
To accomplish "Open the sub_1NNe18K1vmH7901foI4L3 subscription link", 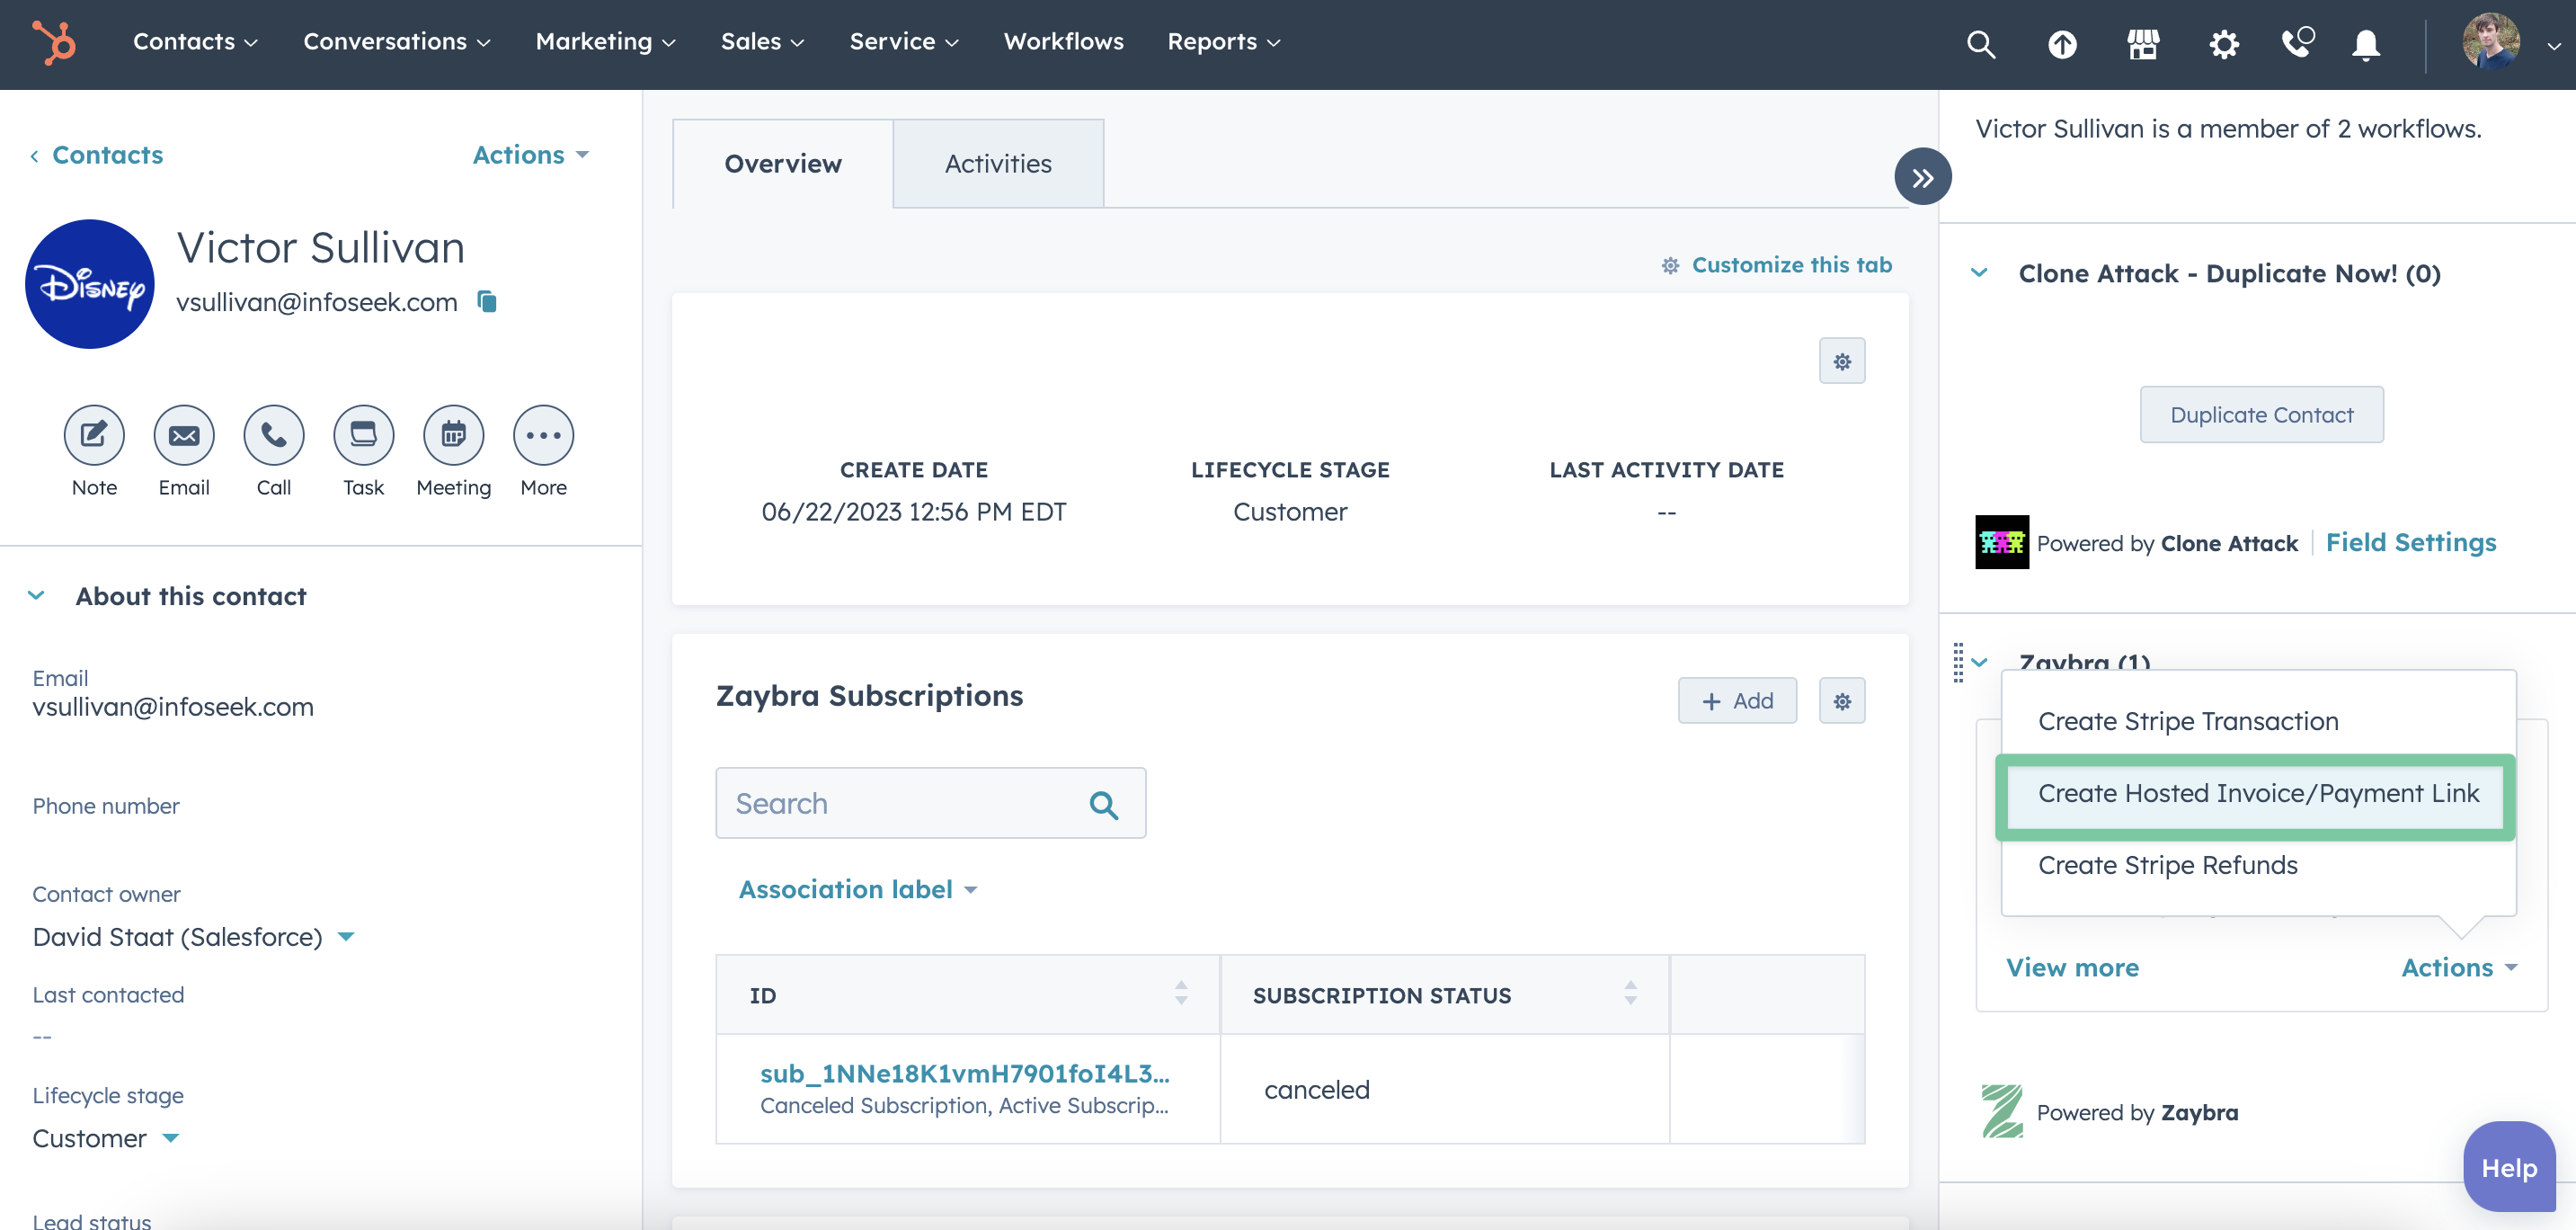I will [964, 1073].
